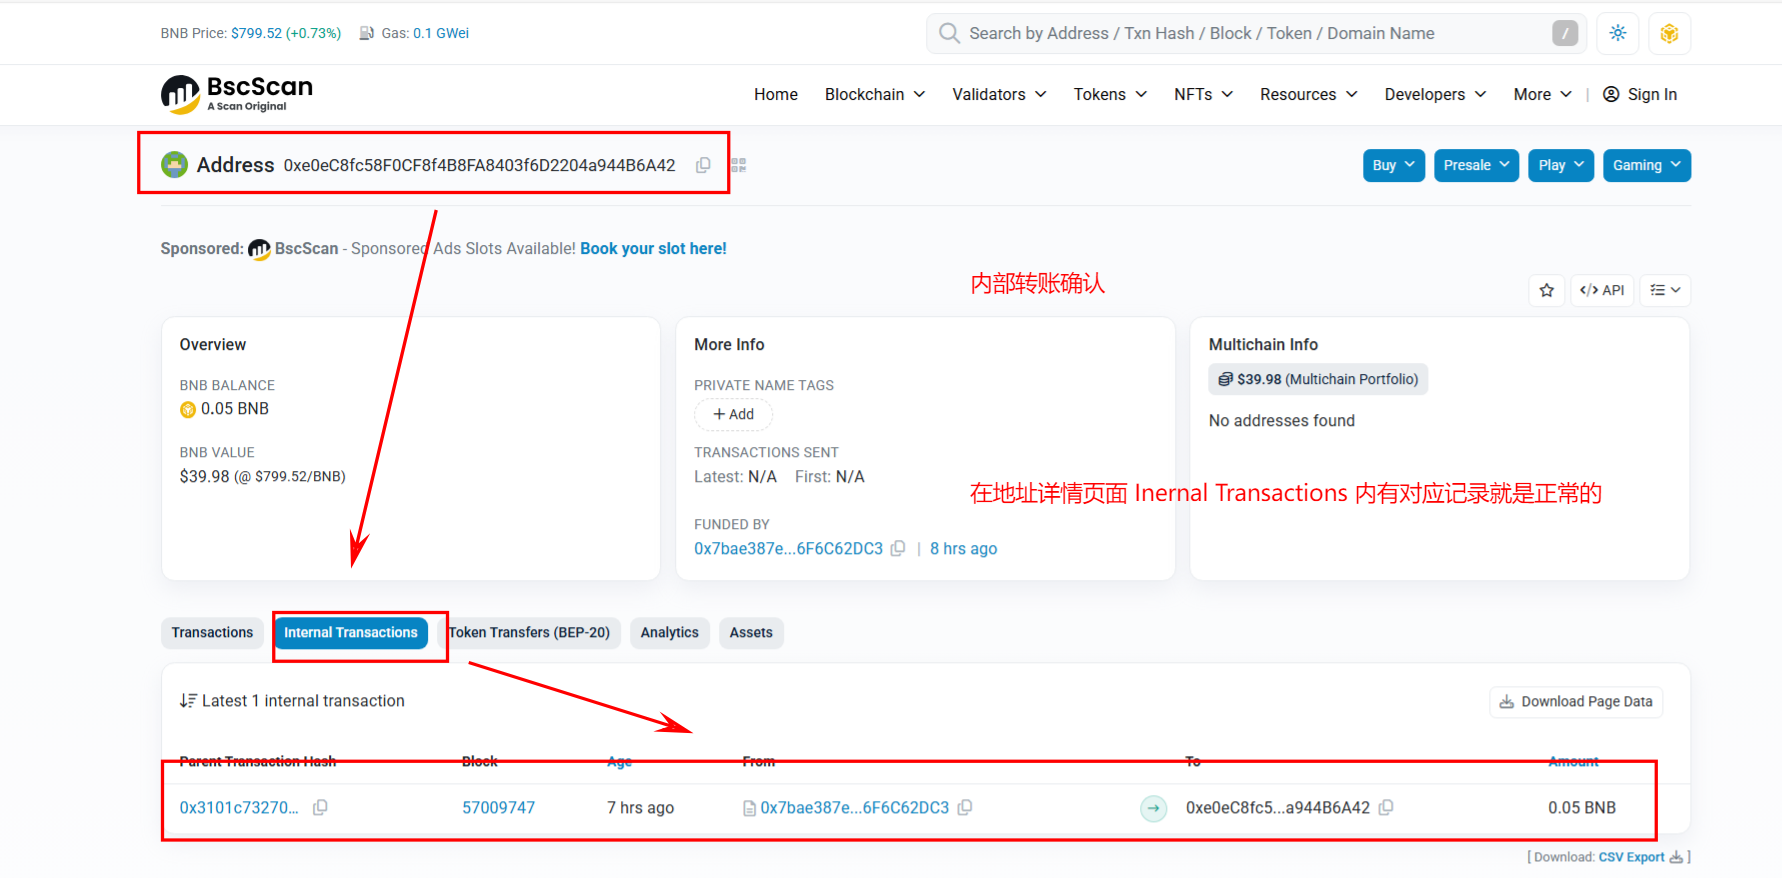1782x878 pixels.
Task: Expand the Buy dropdown
Action: point(1393,165)
